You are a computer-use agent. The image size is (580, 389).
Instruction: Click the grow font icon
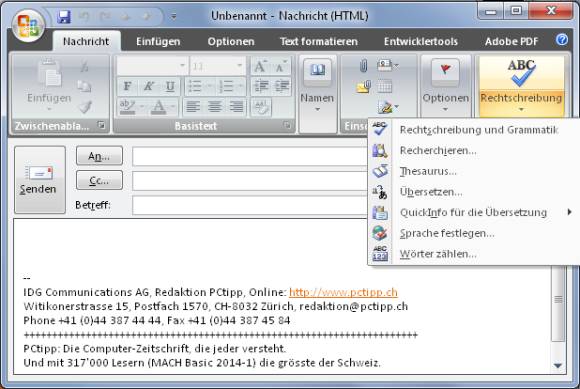(x=260, y=67)
